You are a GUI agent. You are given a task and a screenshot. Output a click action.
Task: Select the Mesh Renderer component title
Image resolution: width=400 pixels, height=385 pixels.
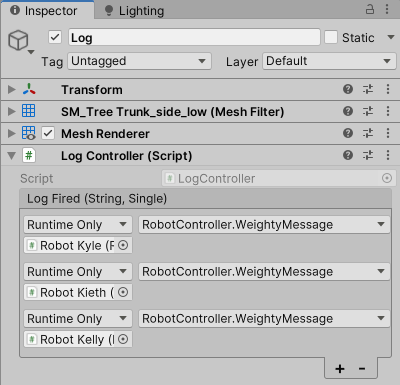[x=105, y=134]
